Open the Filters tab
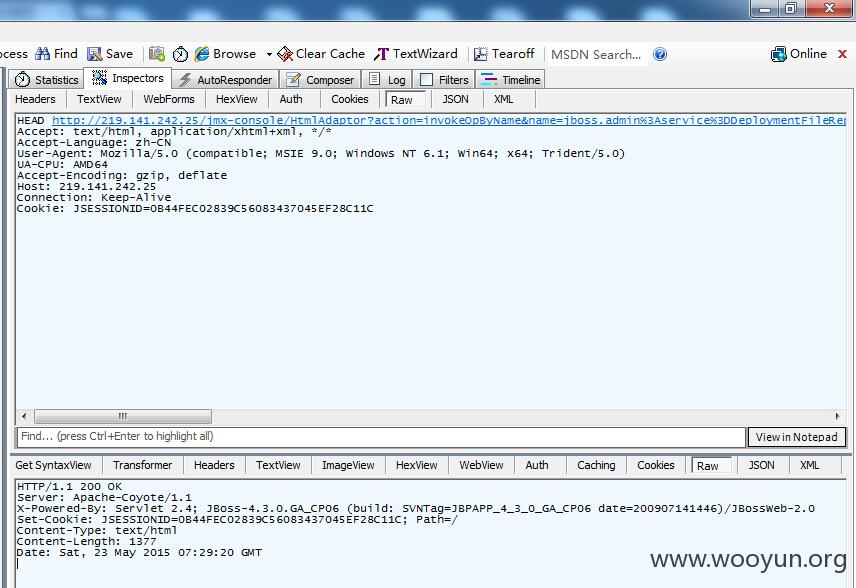The image size is (856, 588). click(444, 80)
